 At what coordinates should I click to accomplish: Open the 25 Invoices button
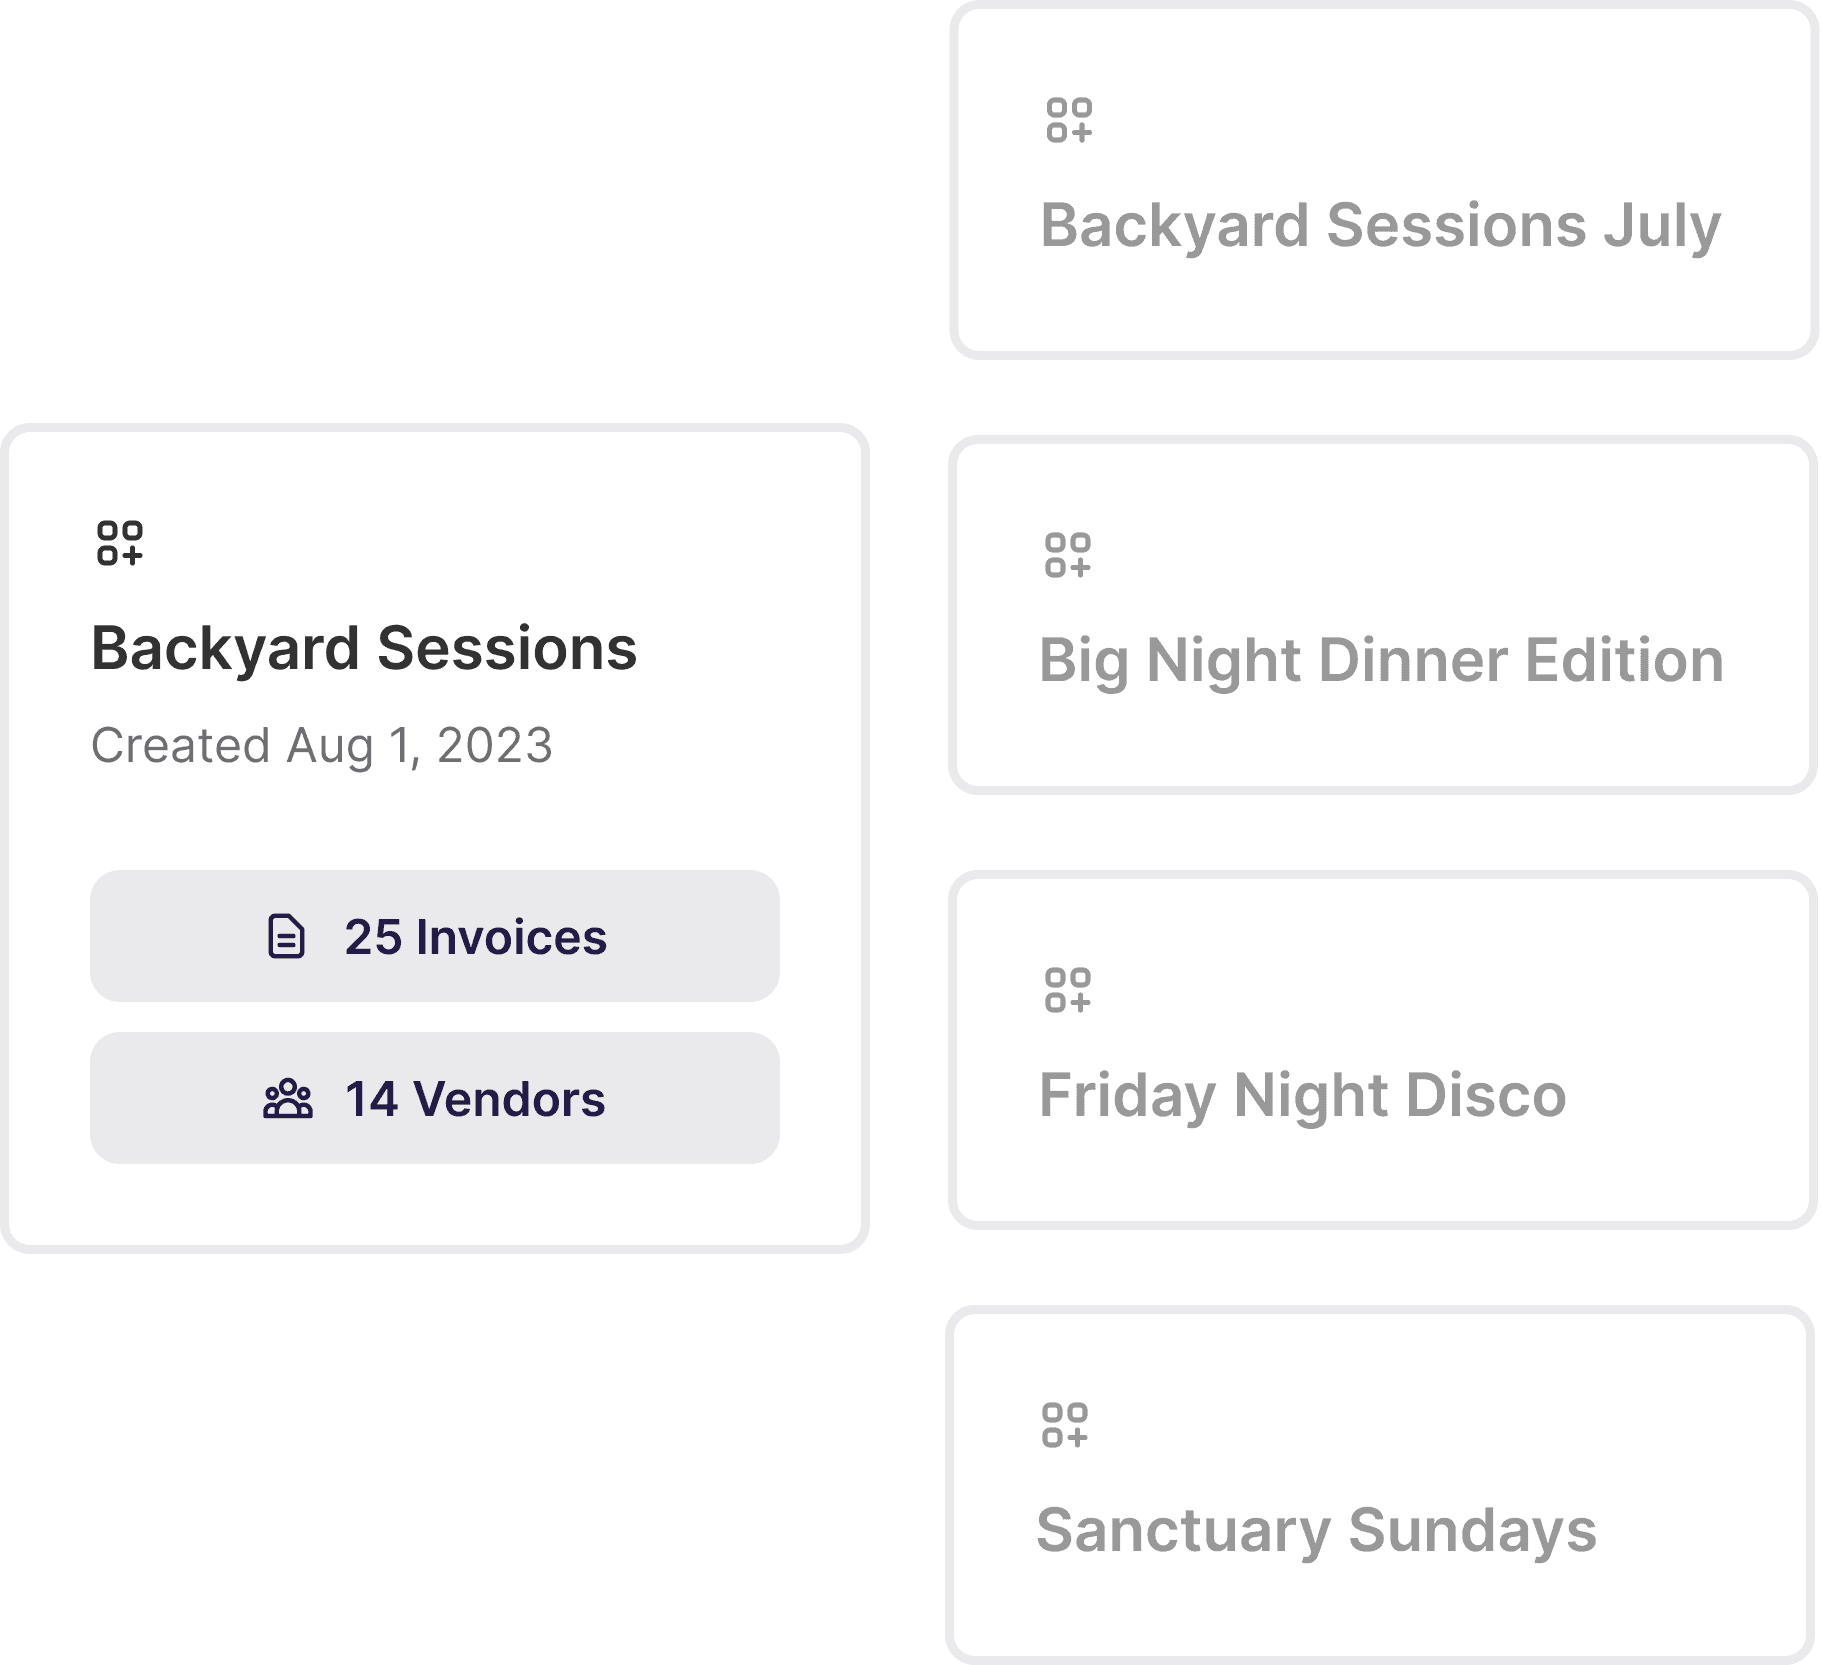click(x=435, y=936)
